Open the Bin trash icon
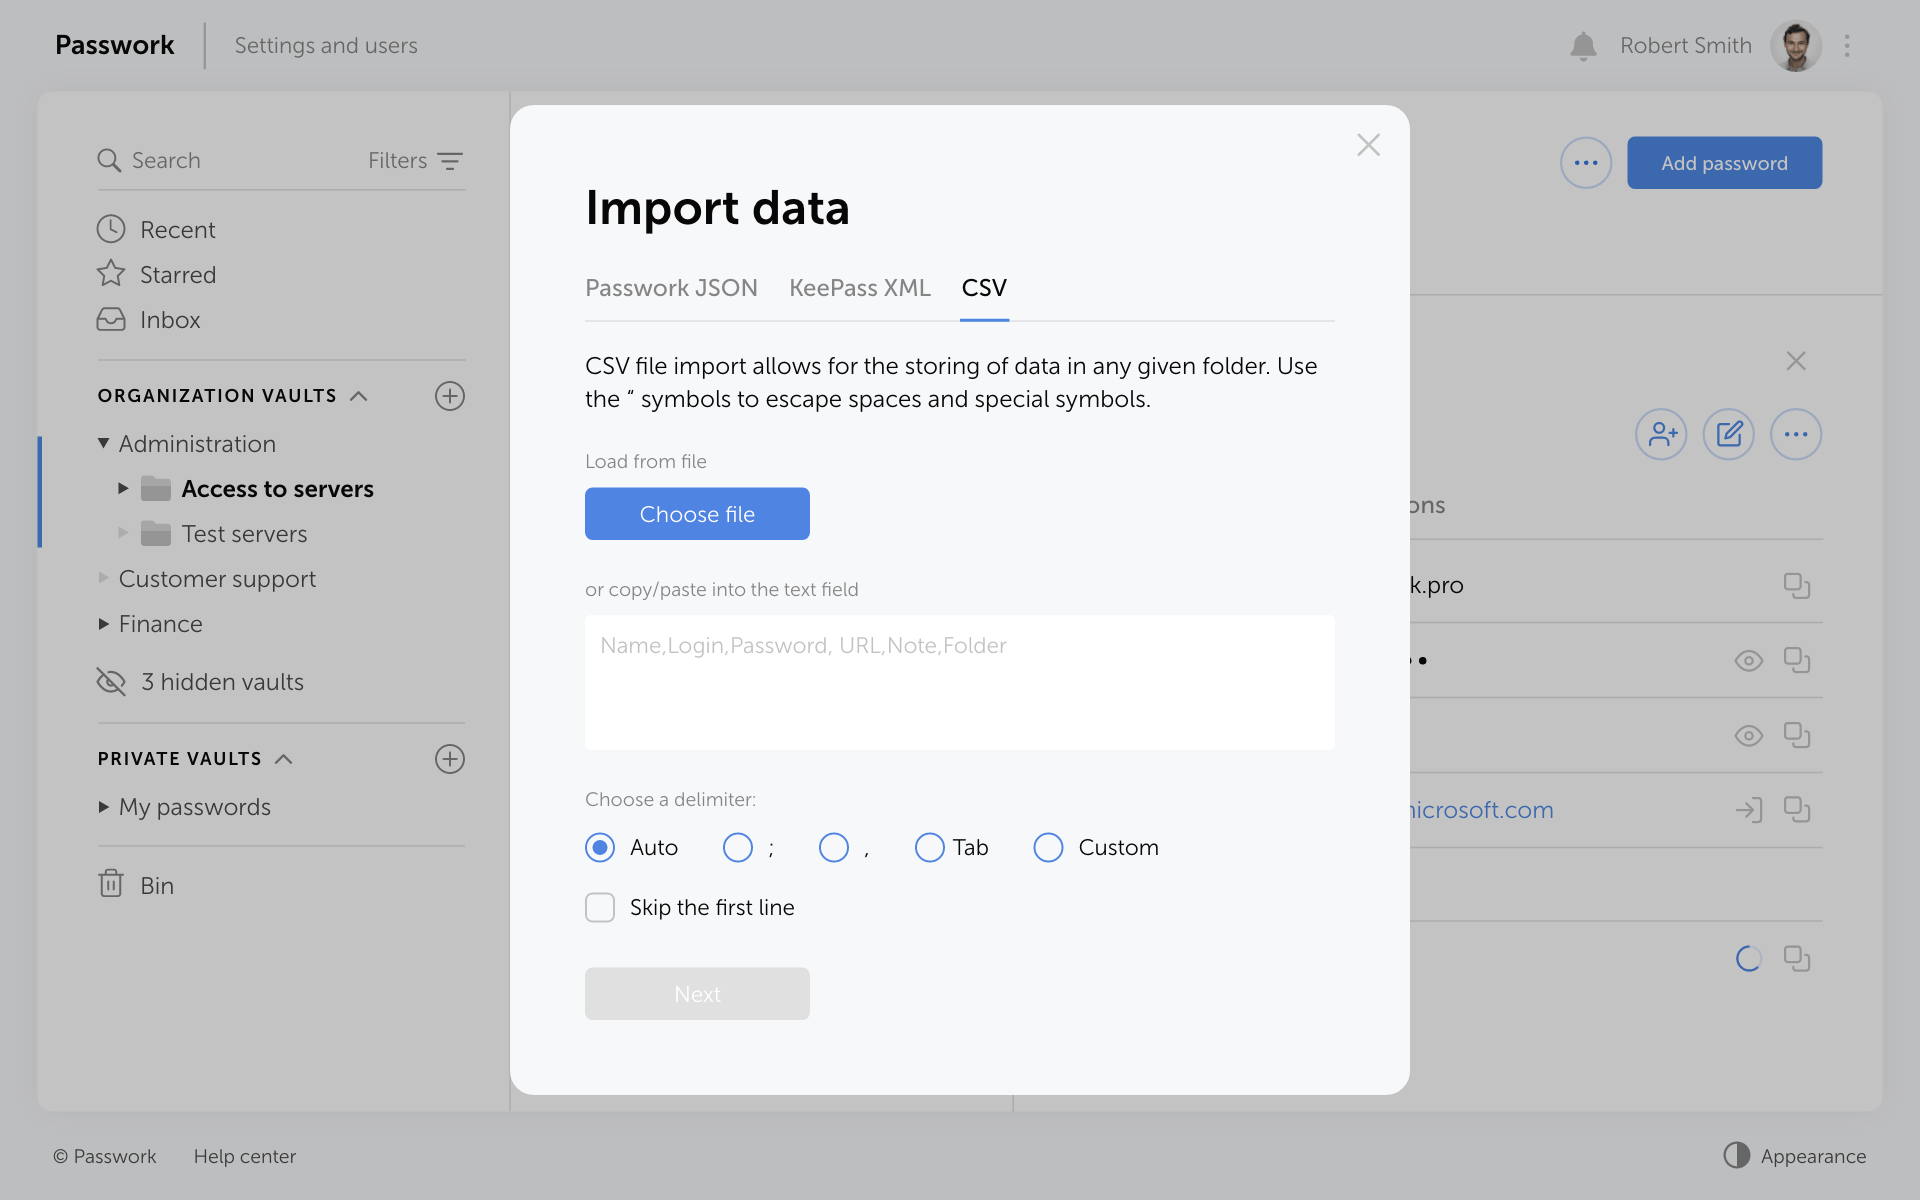The height and width of the screenshot is (1200, 1920). pos(111,884)
